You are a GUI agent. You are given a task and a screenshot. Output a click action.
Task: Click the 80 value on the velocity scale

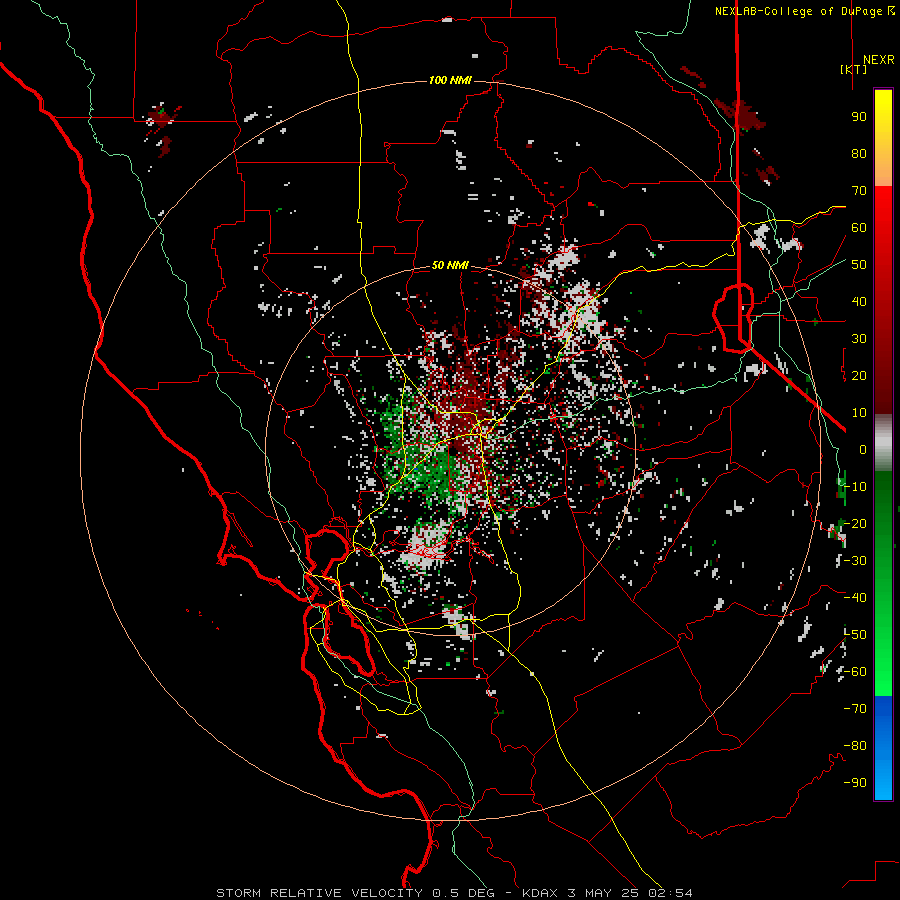tap(859, 154)
